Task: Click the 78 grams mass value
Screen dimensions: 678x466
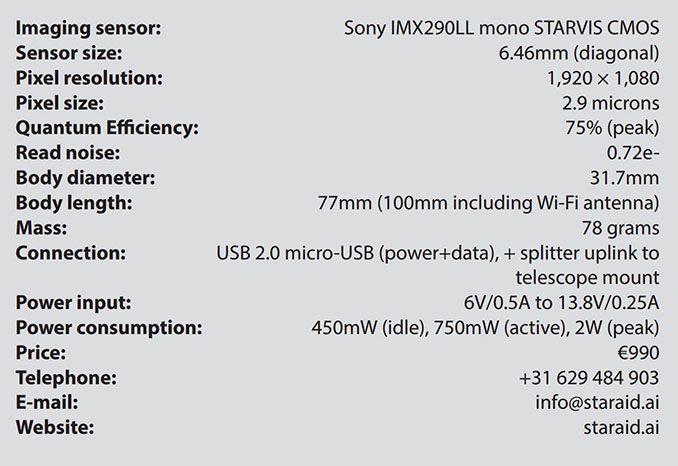Action: [x=620, y=228]
